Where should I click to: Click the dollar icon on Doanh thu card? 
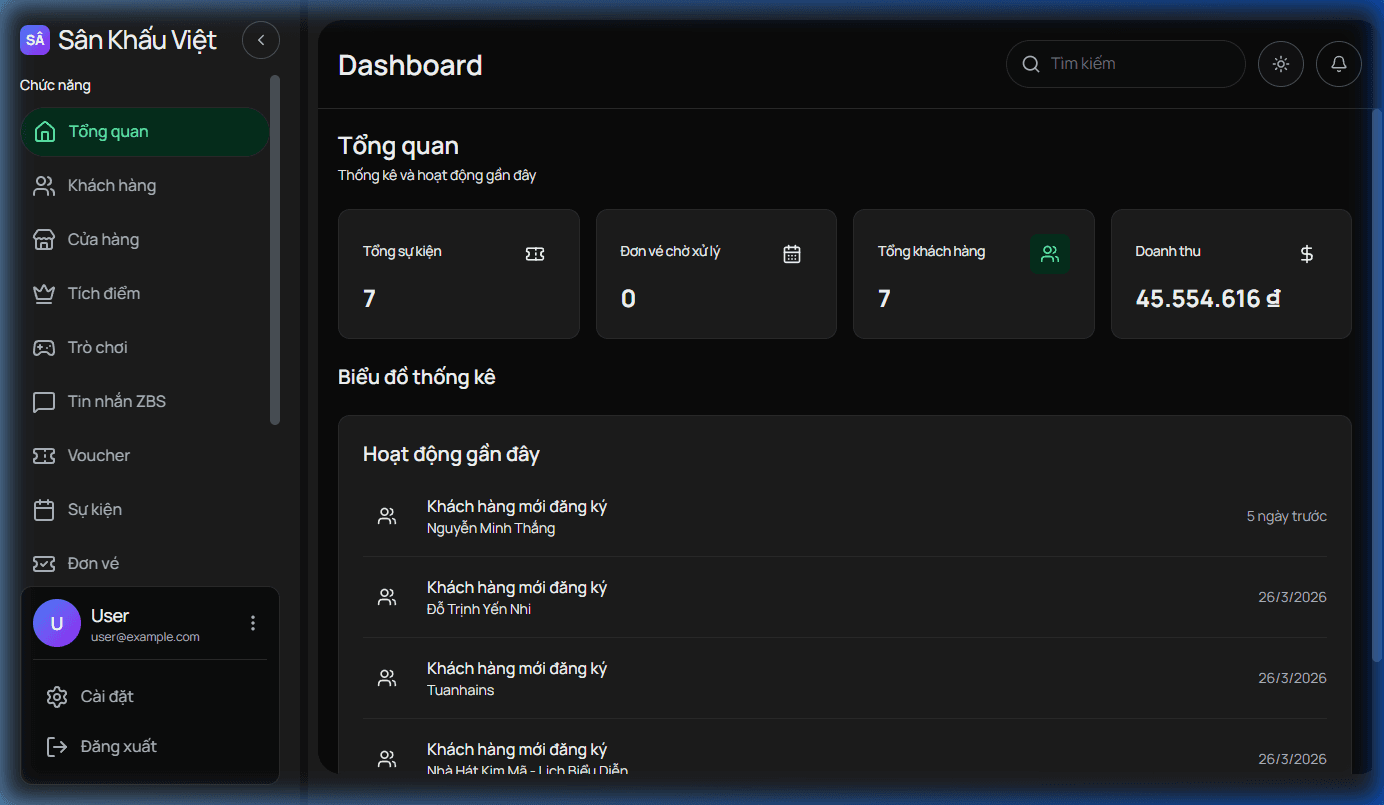pyautogui.click(x=1307, y=254)
